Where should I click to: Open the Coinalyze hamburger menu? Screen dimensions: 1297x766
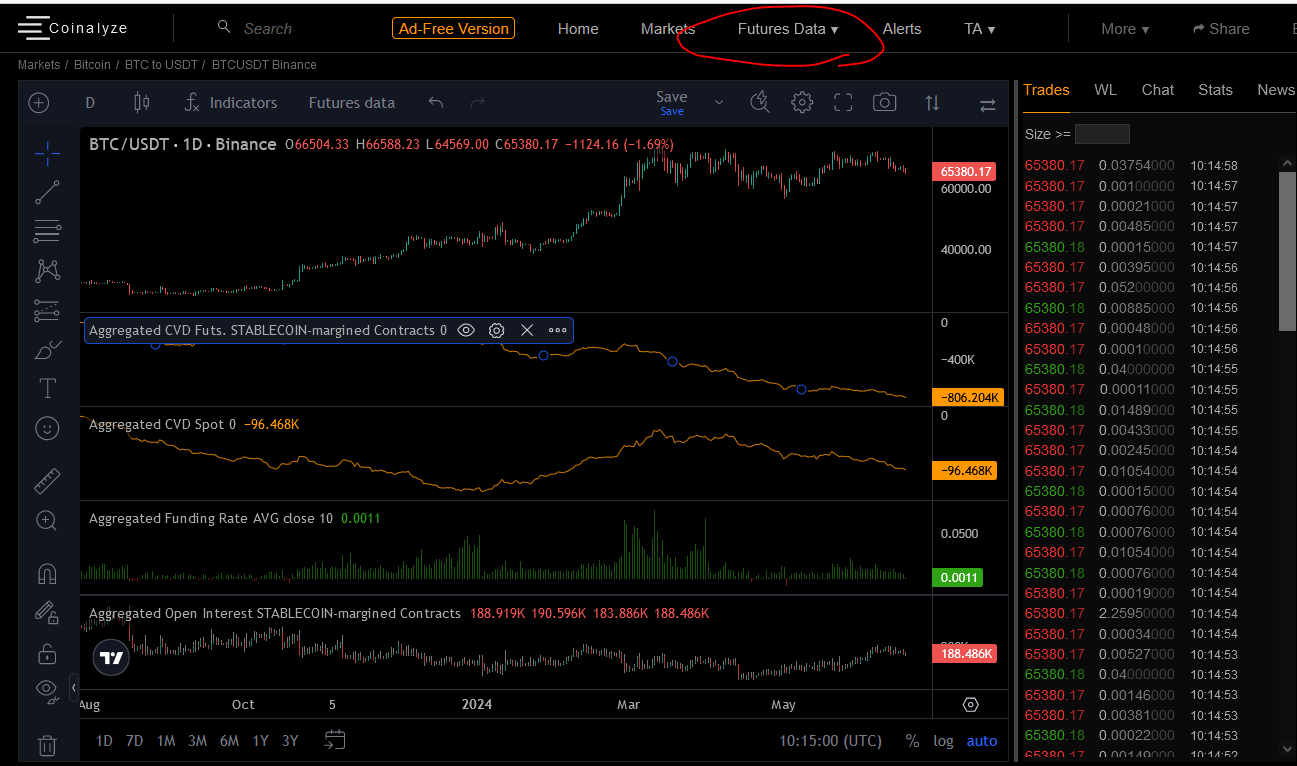pyautogui.click(x=33, y=28)
